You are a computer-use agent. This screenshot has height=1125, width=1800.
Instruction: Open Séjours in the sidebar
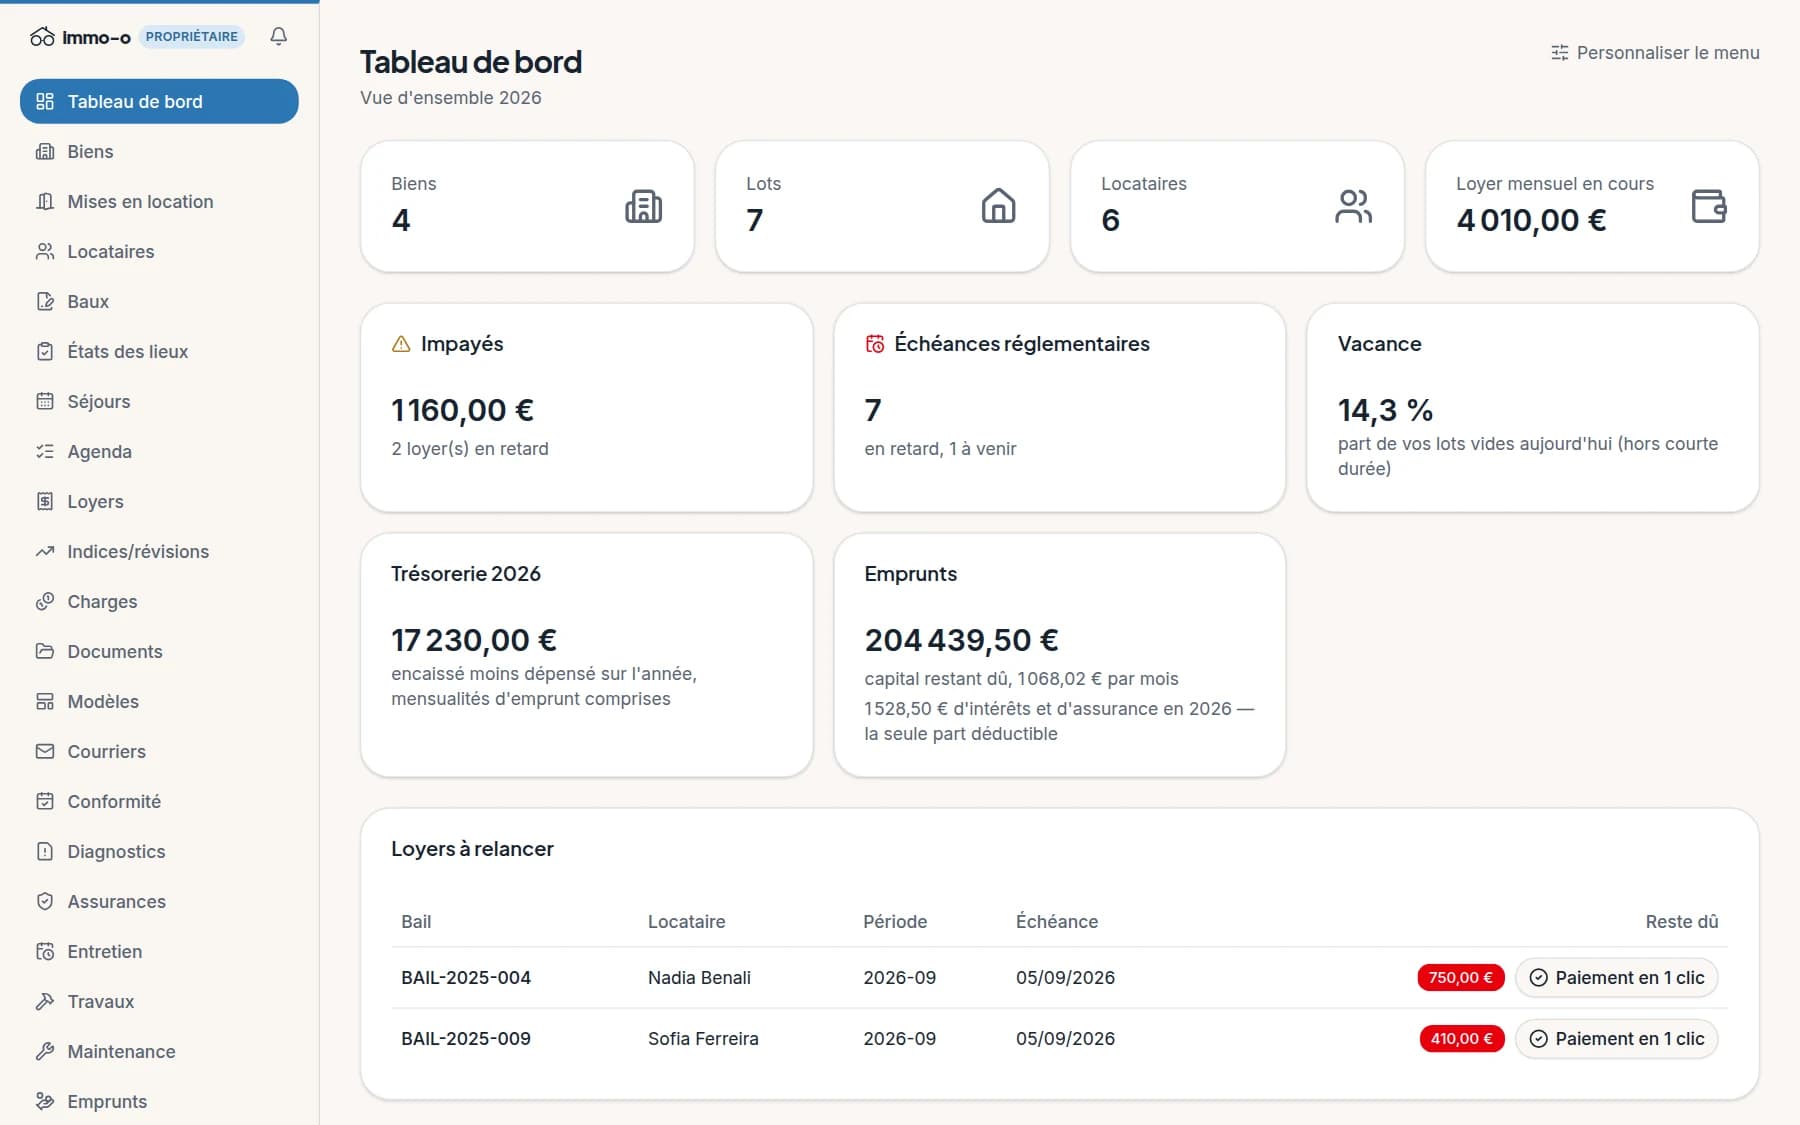pyautogui.click(x=159, y=402)
